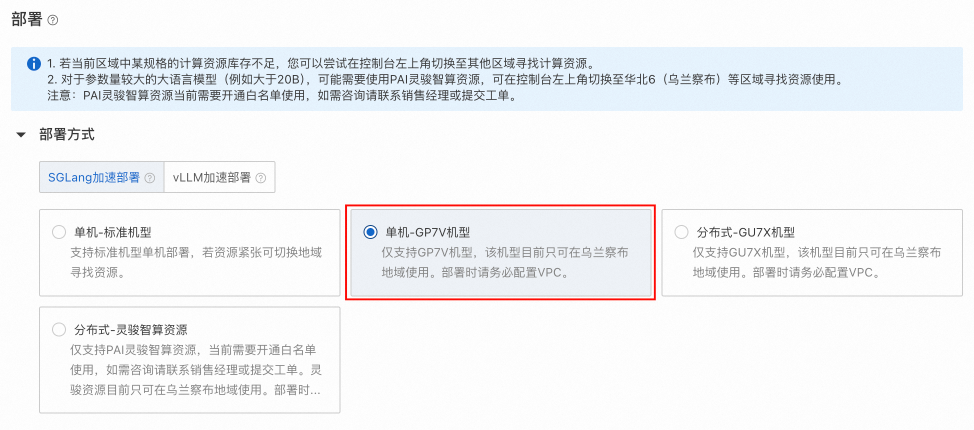Select the 单机-GP7V机型 radio button
This screenshot has width=974, height=430.
(x=370, y=232)
